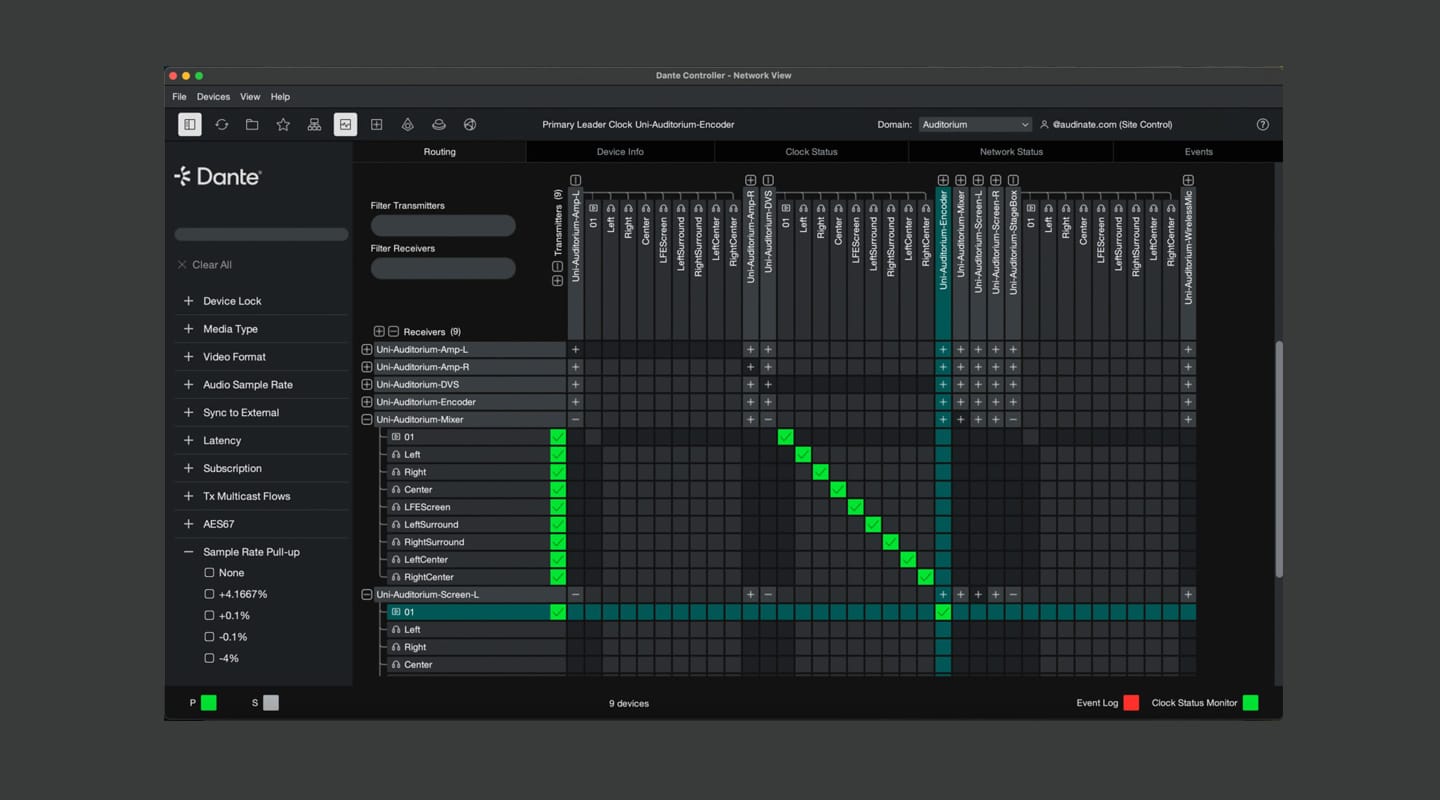Expand the Audio Sample Rate filter
The width and height of the screenshot is (1440, 800).
[188, 385]
